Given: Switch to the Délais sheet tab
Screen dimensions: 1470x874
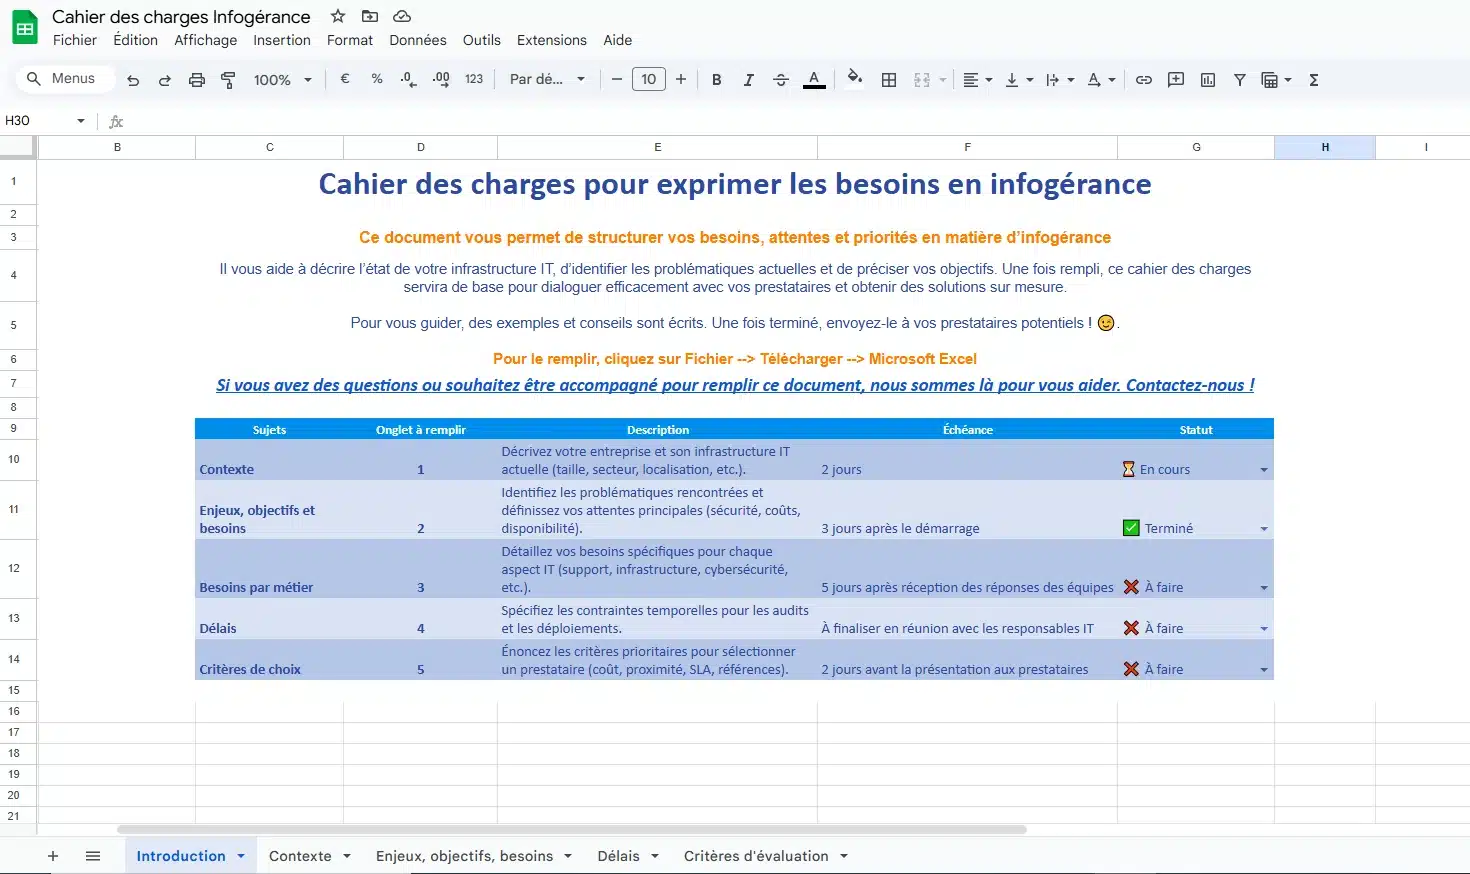Looking at the screenshot, I should coord(628,856).
